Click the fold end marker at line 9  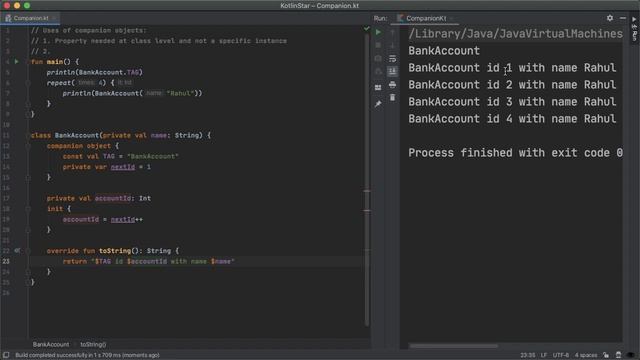[x=28, y=114]
